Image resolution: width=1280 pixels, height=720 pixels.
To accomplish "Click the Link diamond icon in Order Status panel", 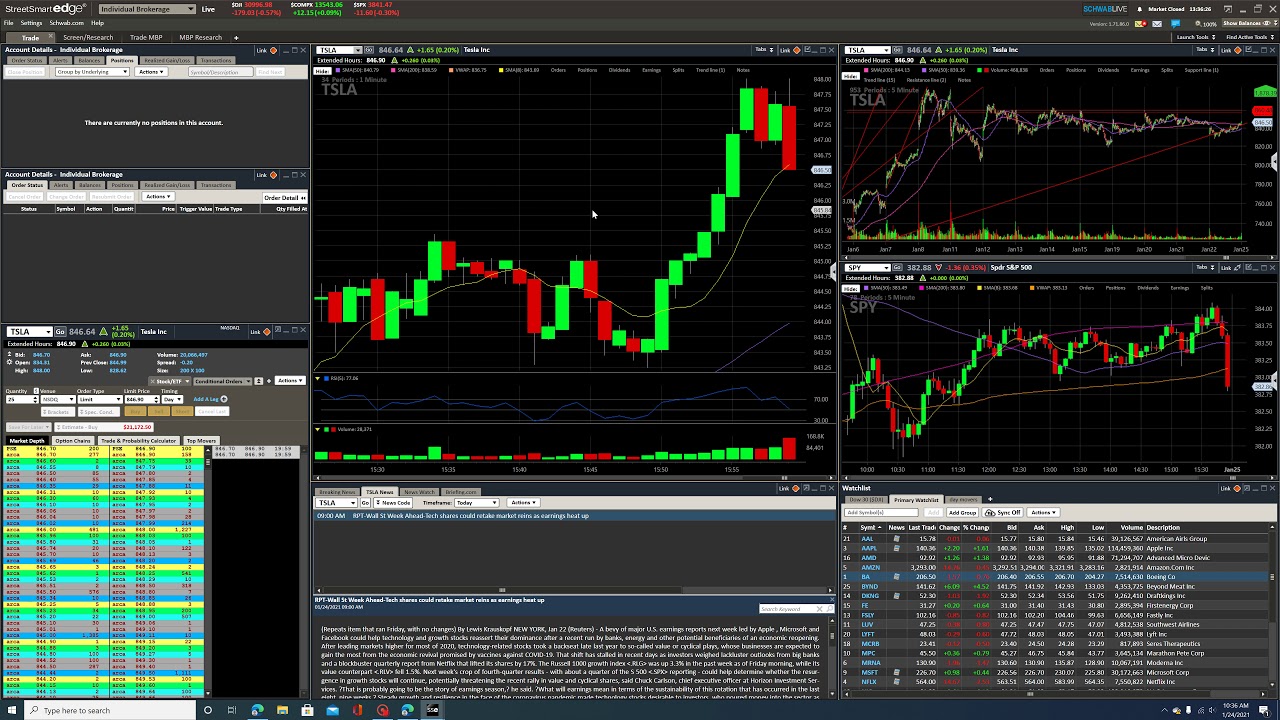I will tap(273, 175).
